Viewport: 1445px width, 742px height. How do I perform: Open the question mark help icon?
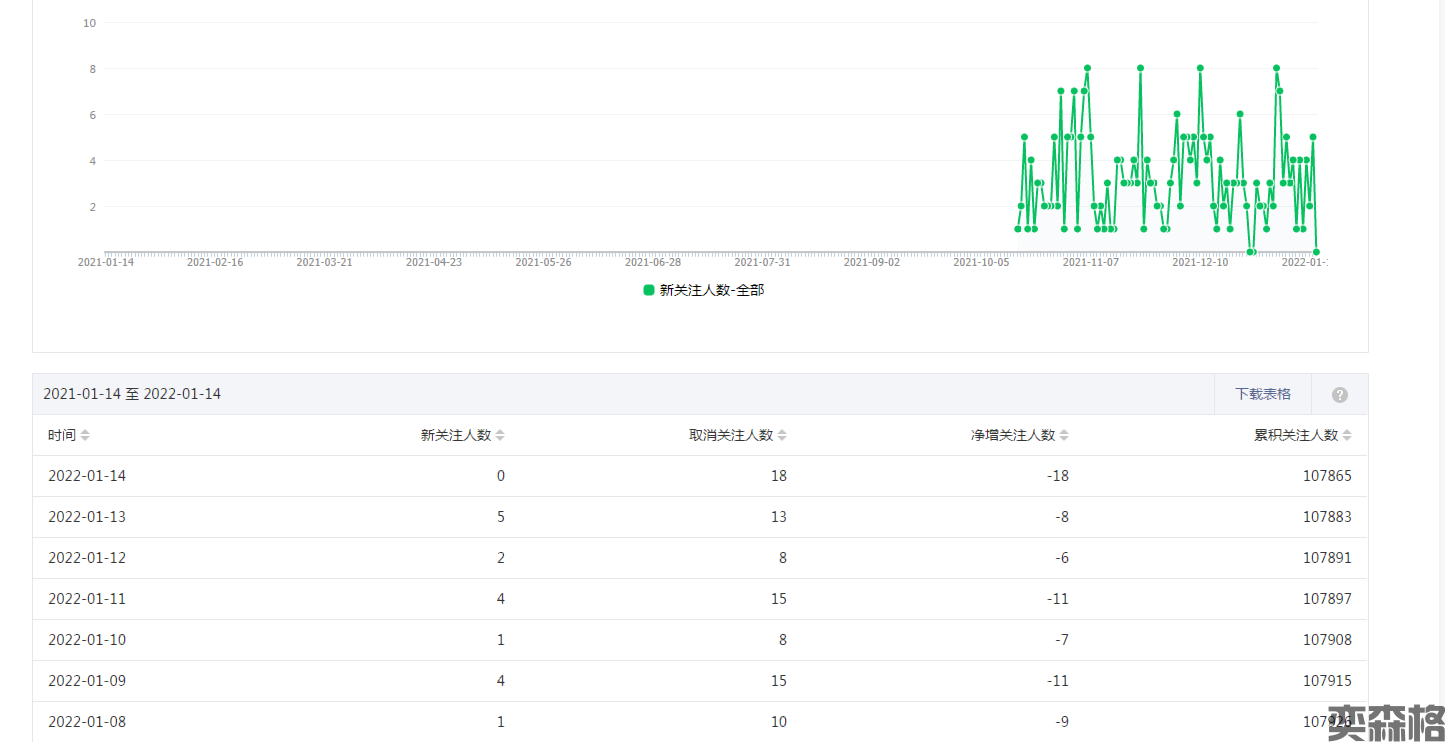1340,395
